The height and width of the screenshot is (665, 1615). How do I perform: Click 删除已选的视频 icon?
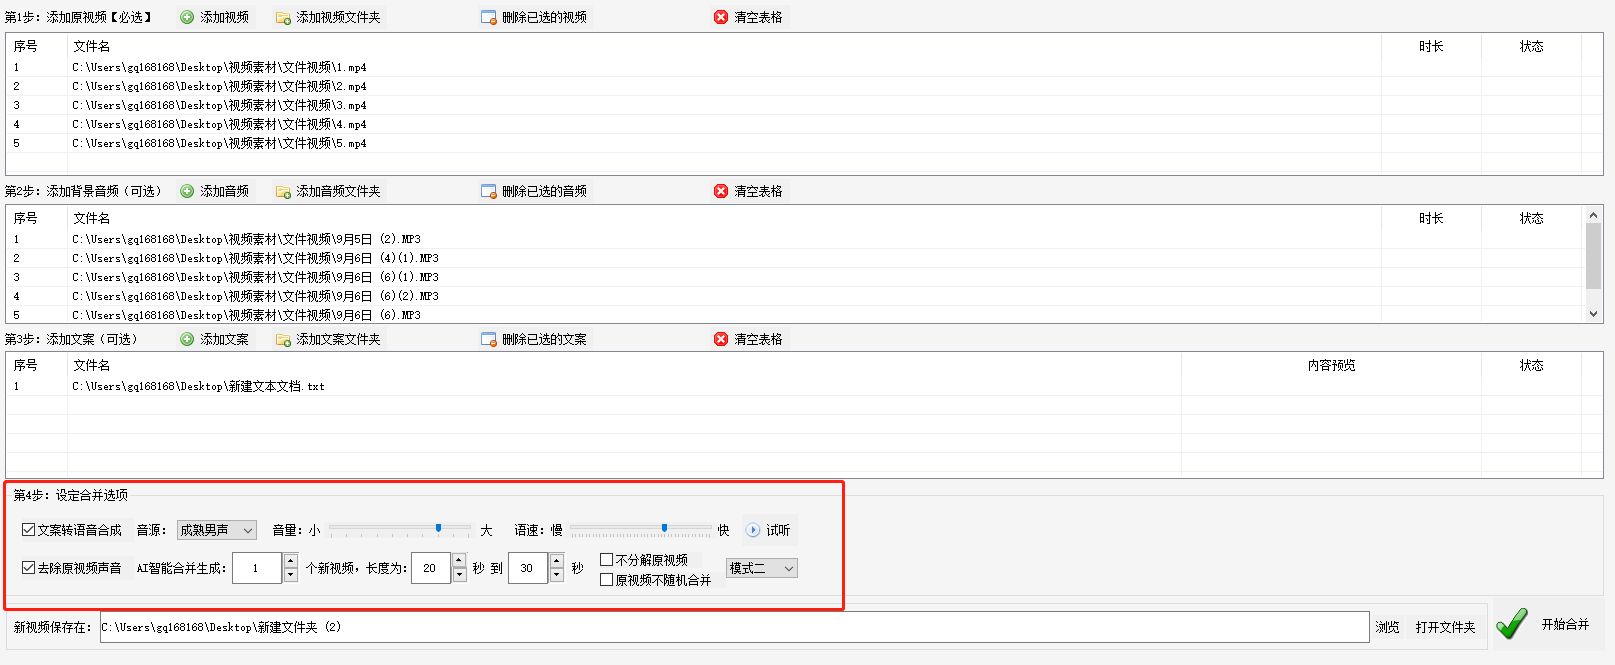pos(489,17)
